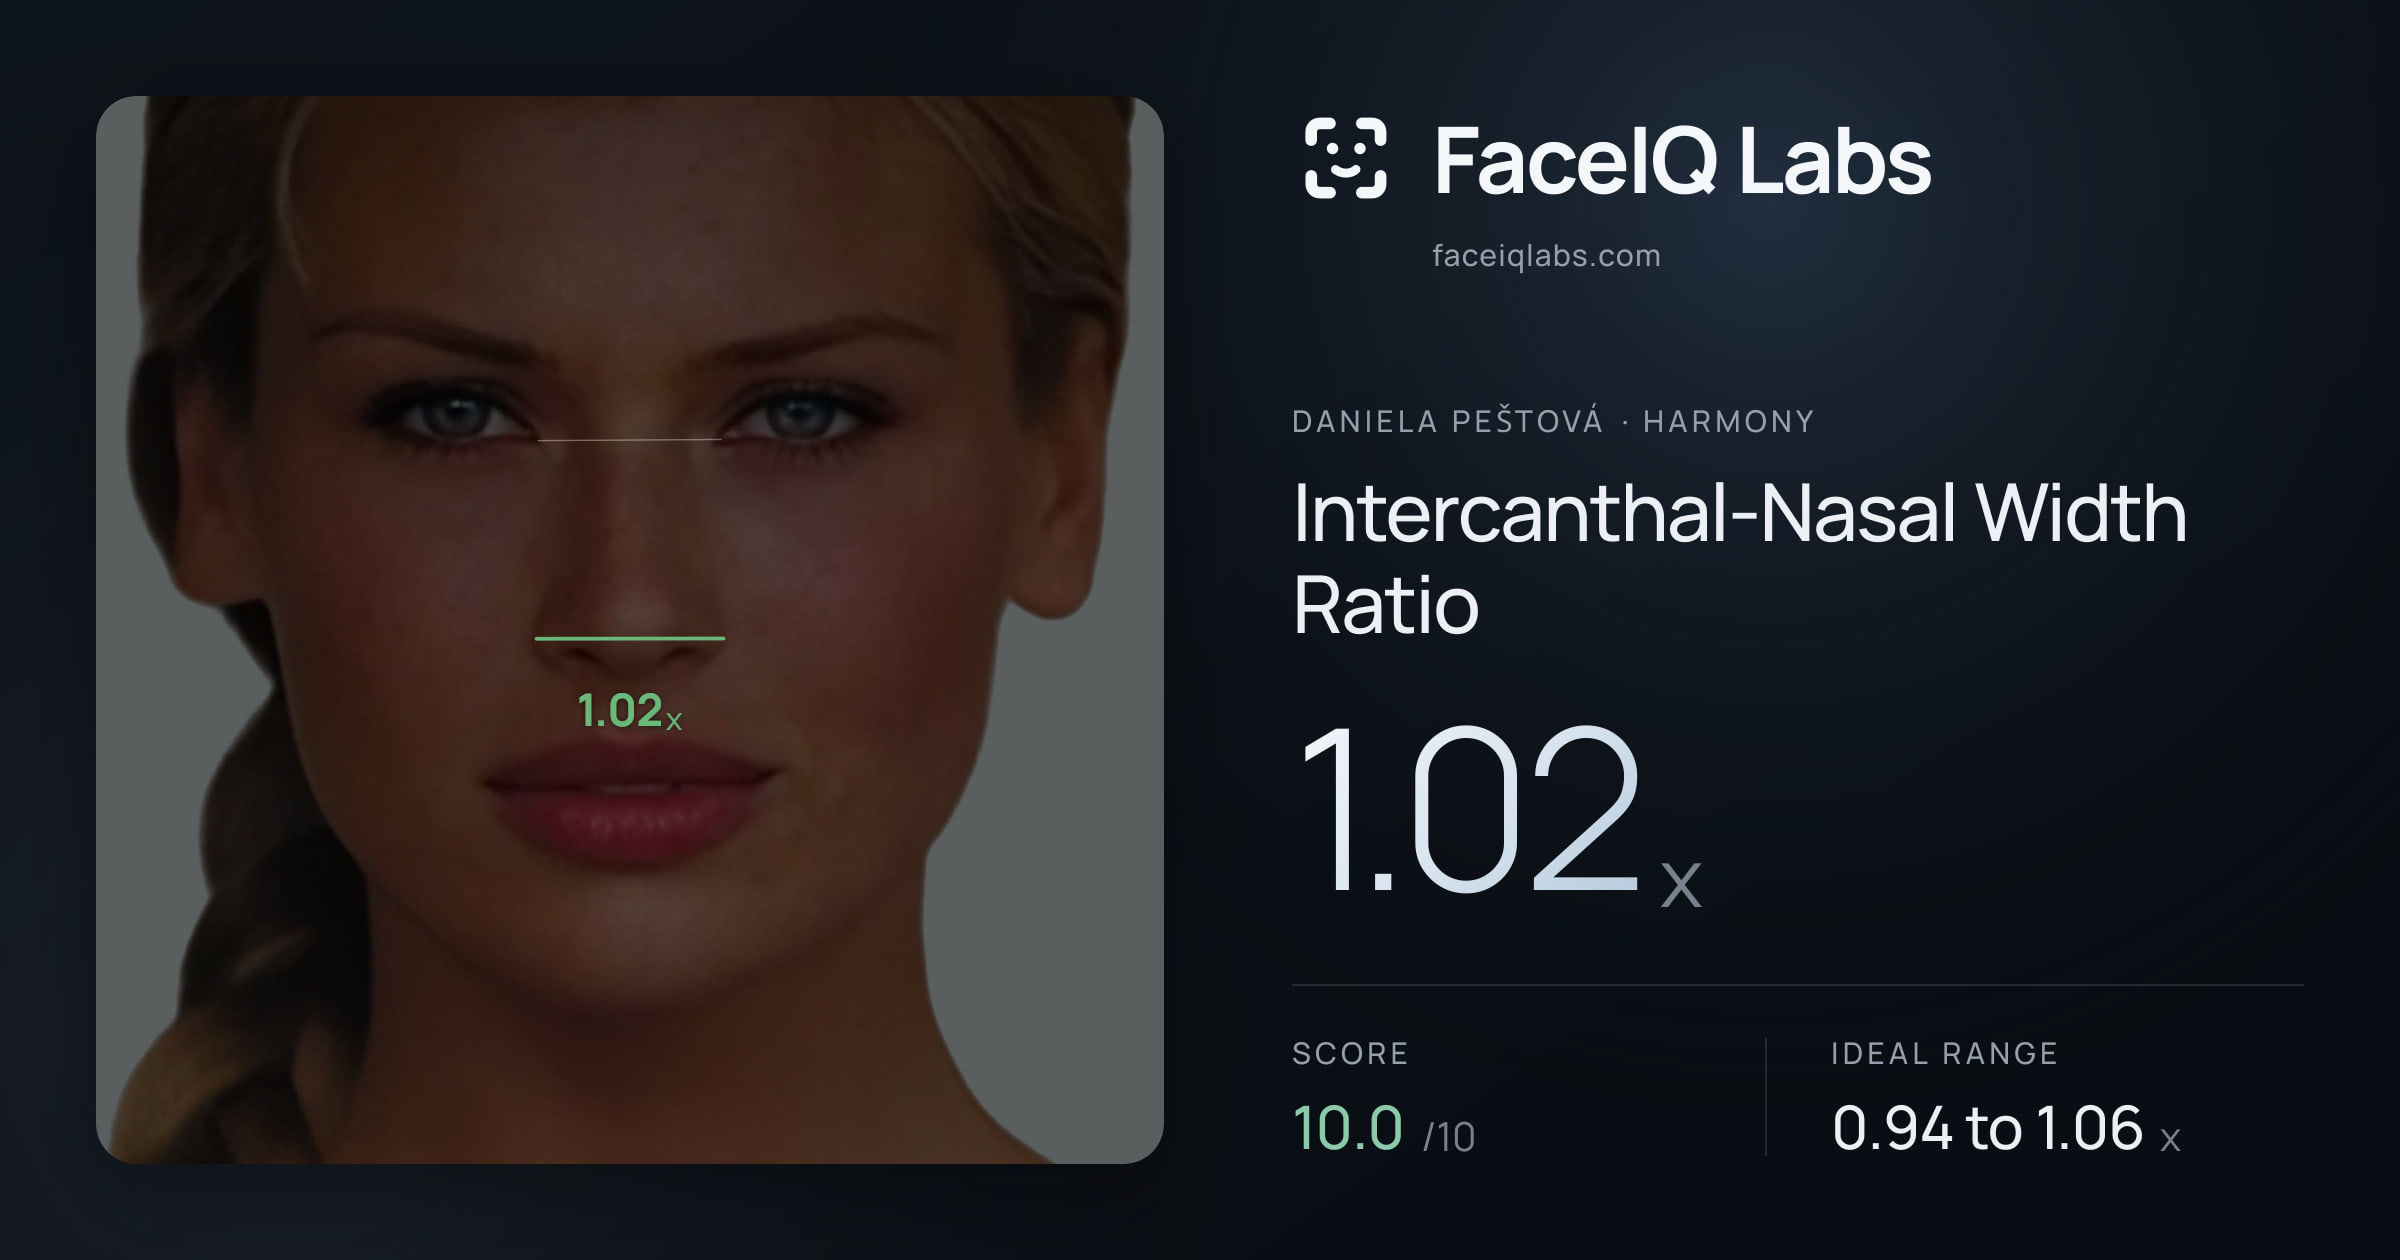Click the /10 score denominator

(x=1449, y=1137)
